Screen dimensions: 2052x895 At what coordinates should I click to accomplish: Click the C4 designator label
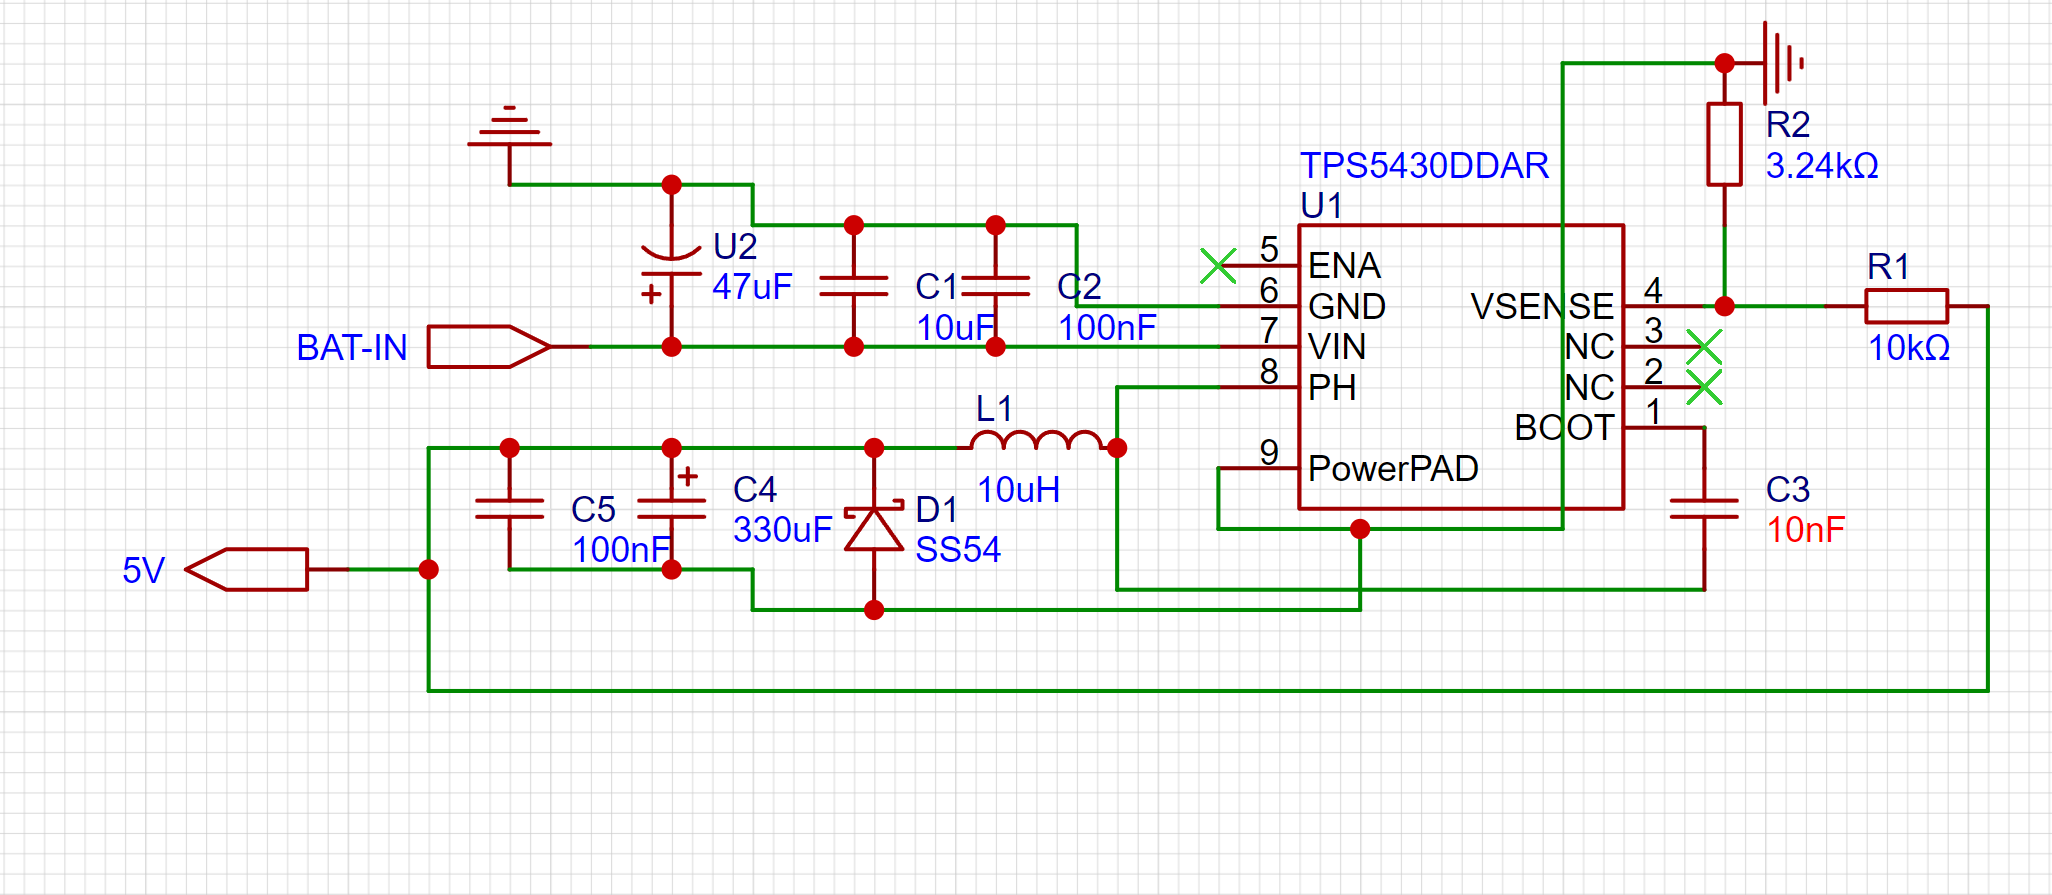(754, 490)
